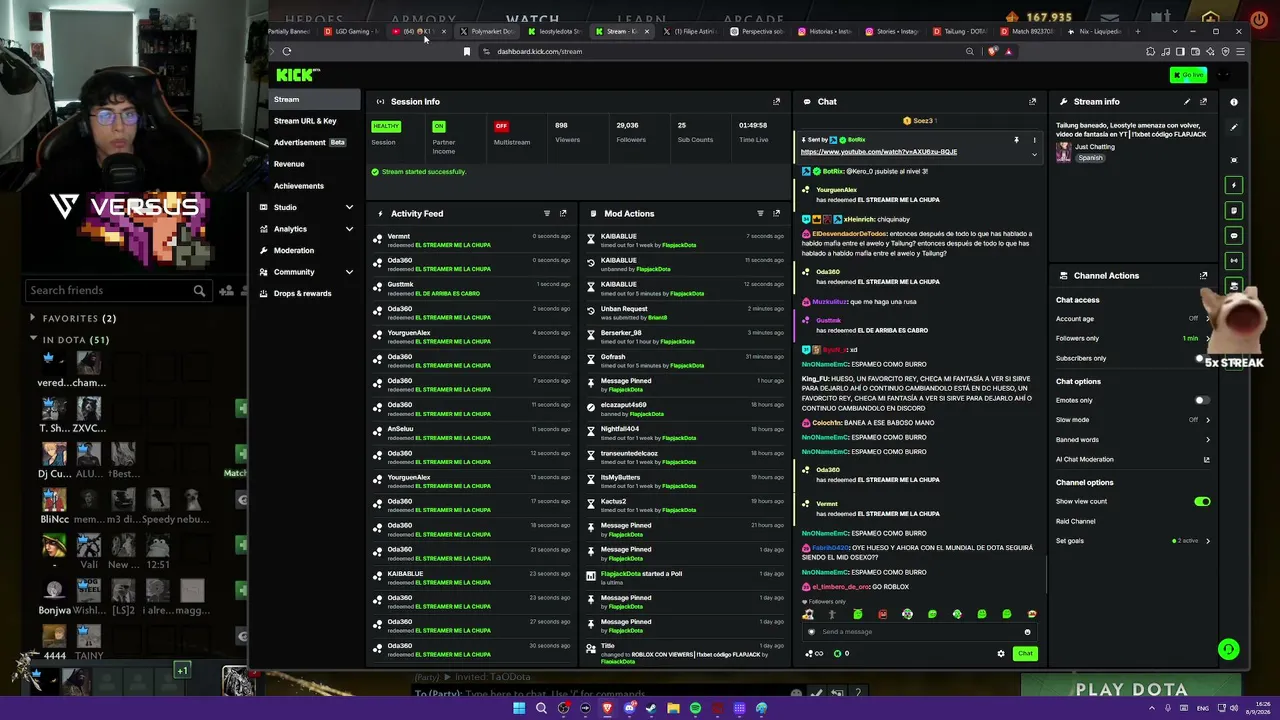Viewport: 1280px width, 720px height.
Task: Click the Spanish language tag
Action: 1090,158
